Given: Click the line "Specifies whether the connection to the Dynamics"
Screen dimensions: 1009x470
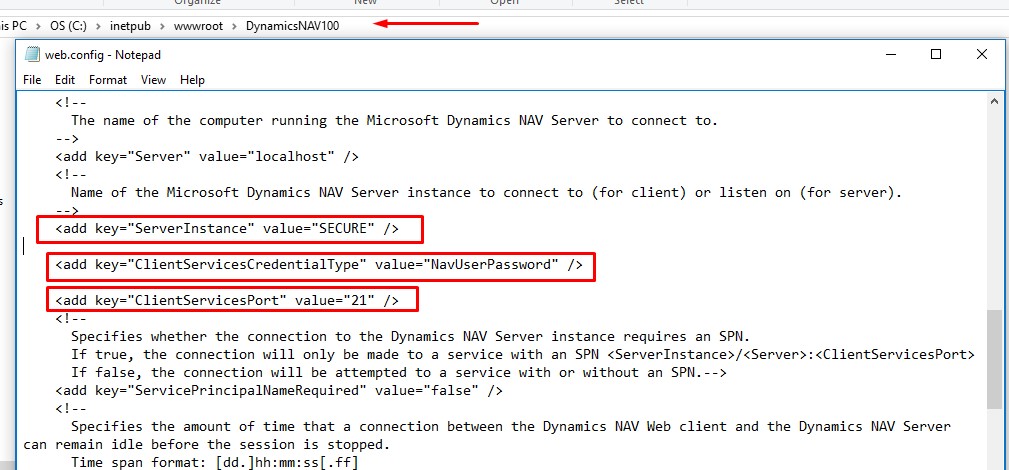Looking at the screenshot, I should pos(411,337).
